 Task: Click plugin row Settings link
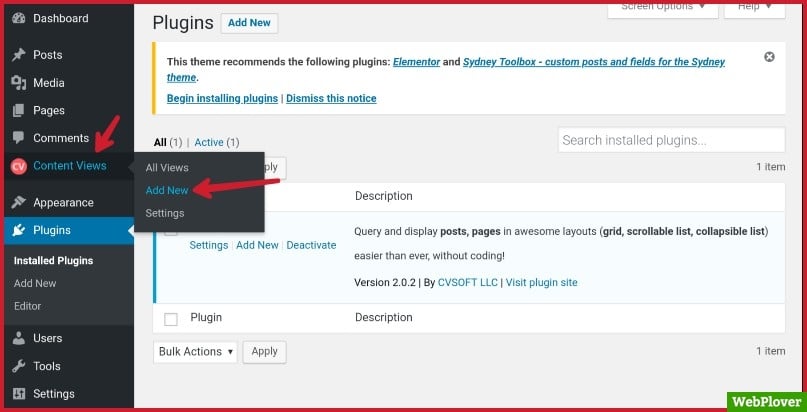[208, 245]
